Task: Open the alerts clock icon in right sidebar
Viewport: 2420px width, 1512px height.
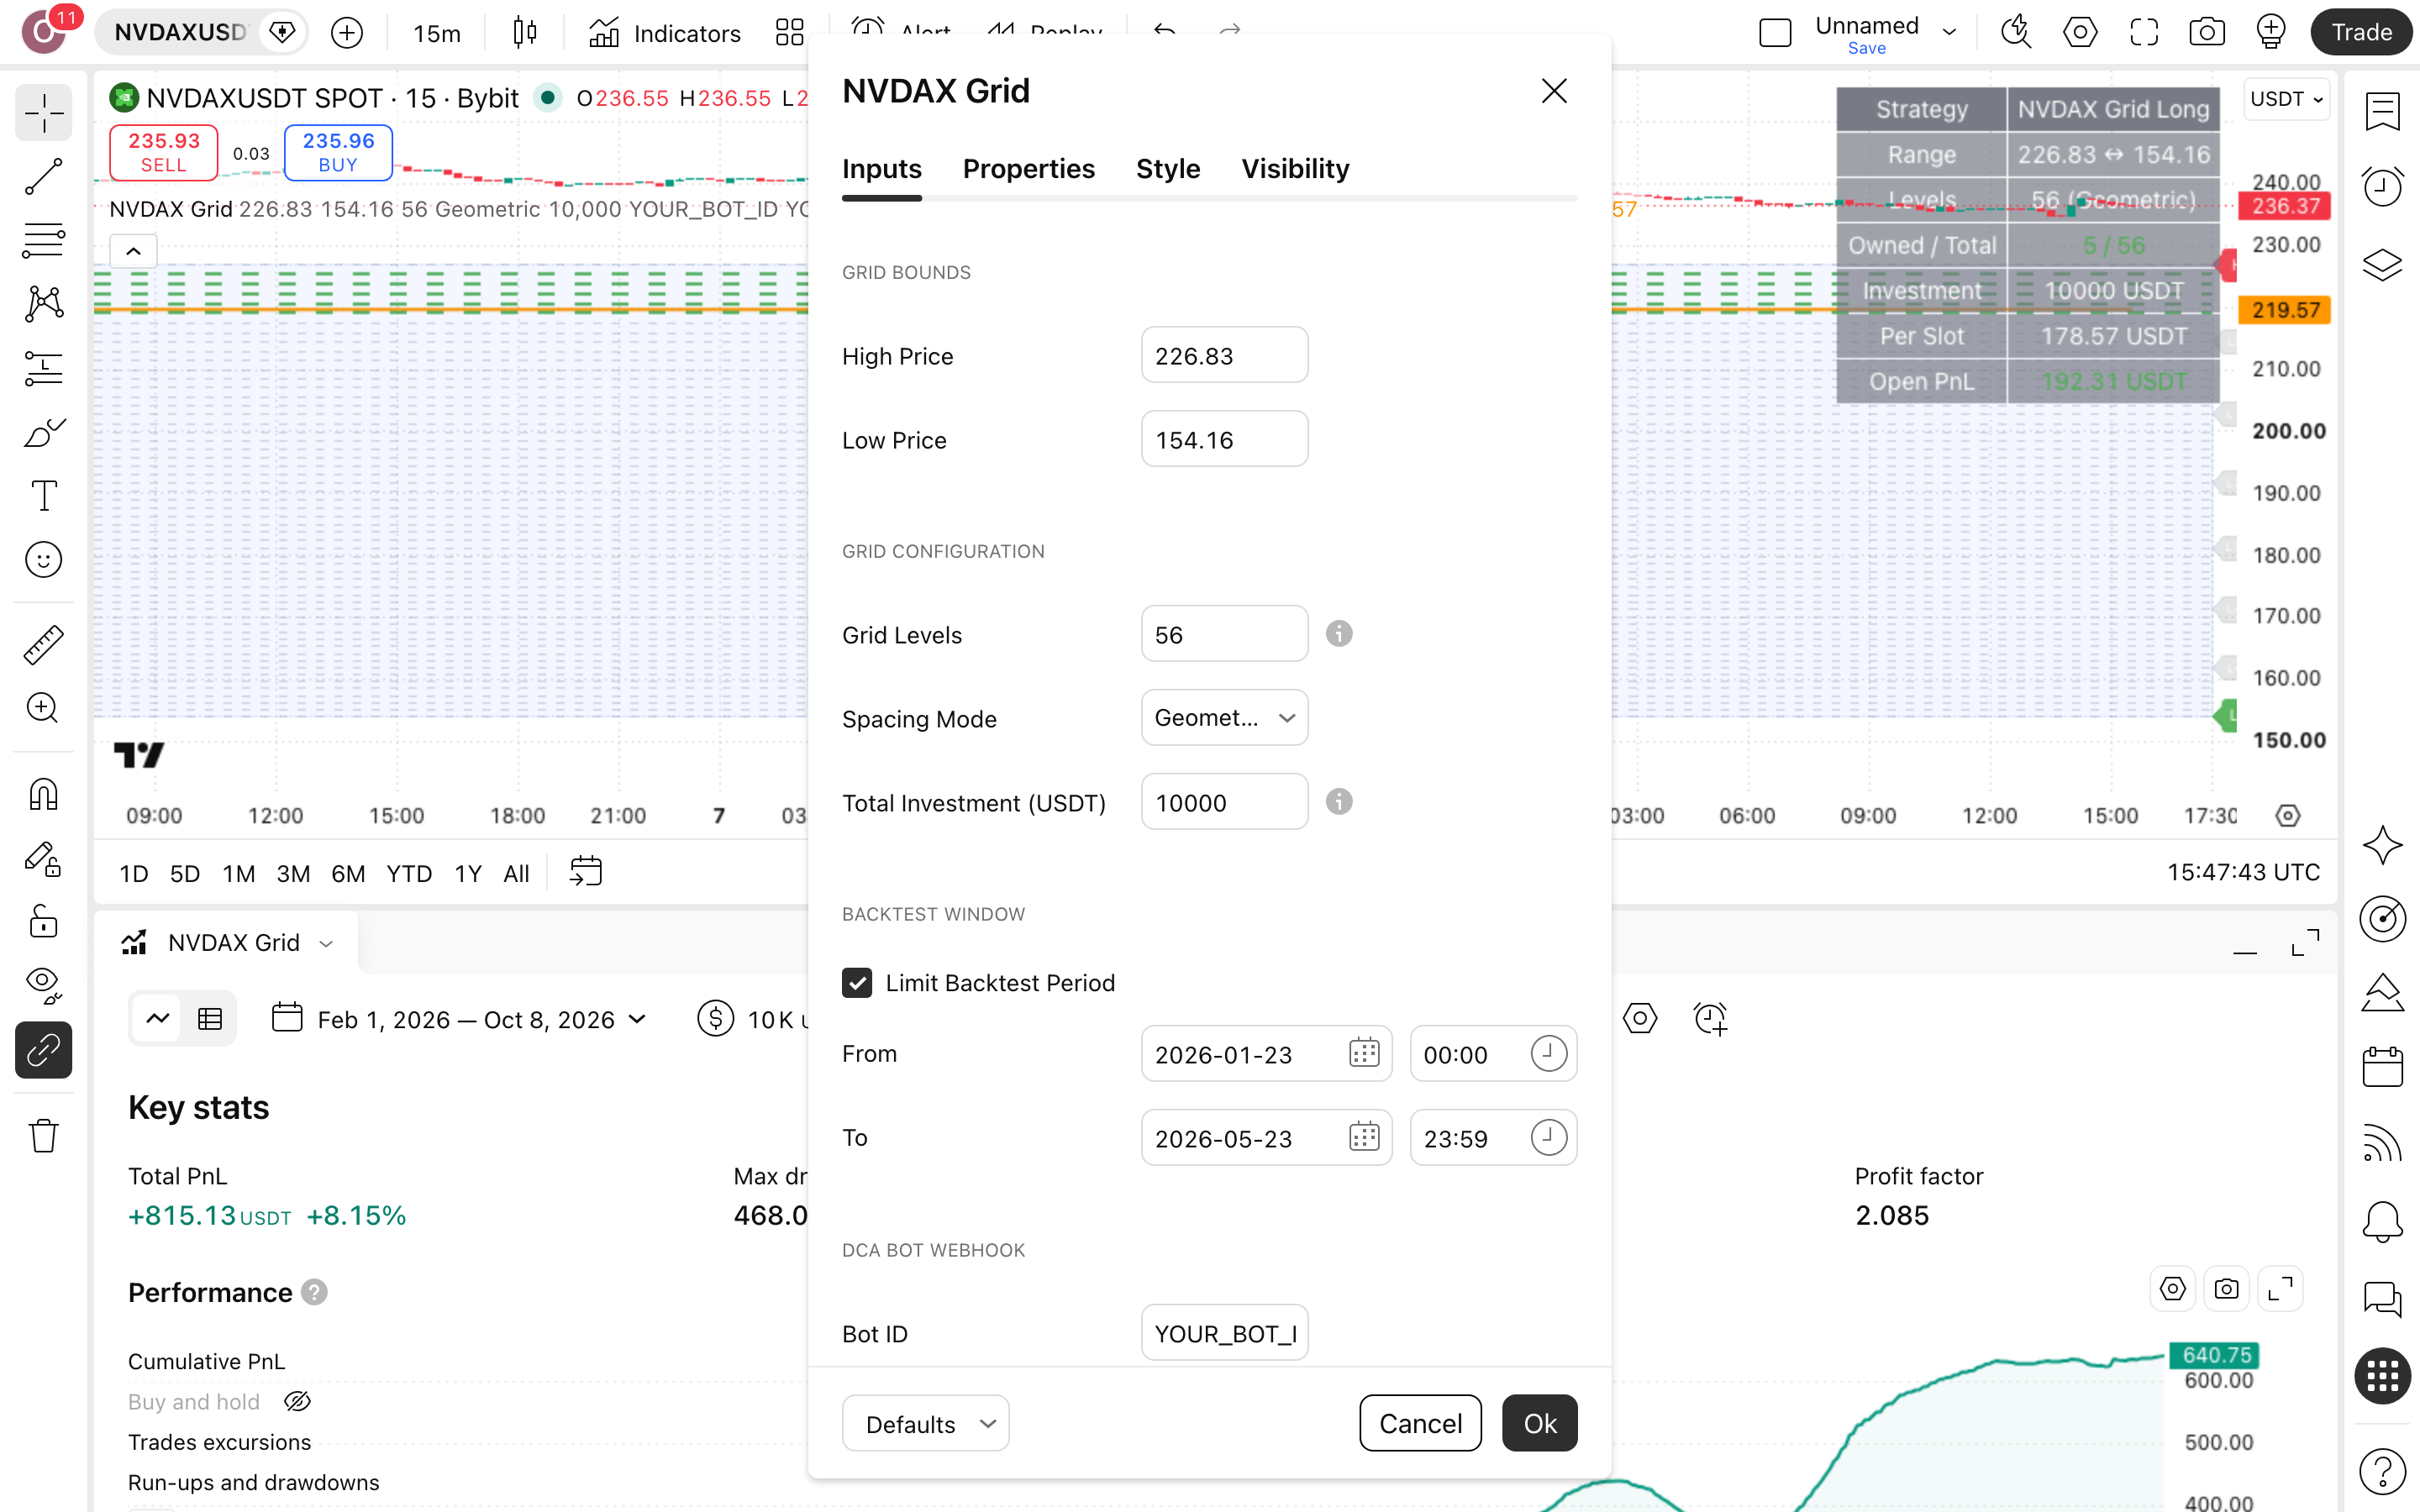Action: tap(2382, 186)
